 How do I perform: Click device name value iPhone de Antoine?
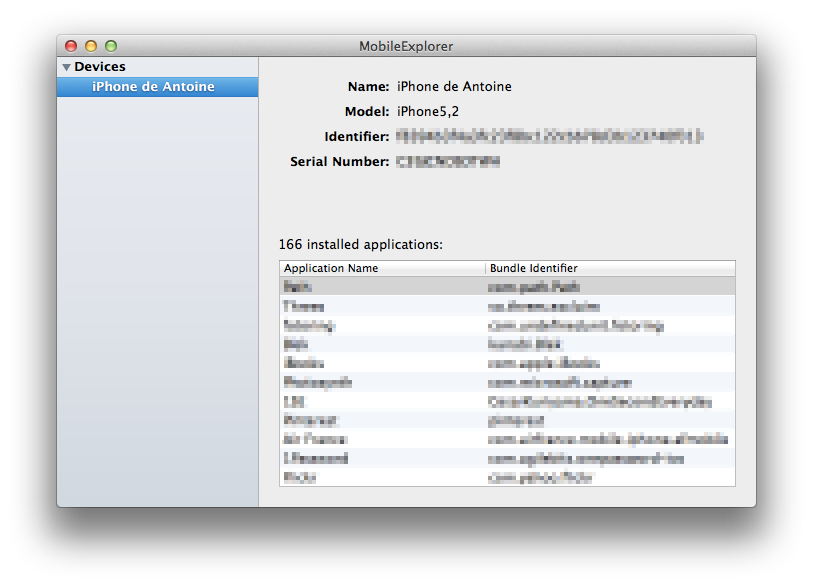pos(454,87)
